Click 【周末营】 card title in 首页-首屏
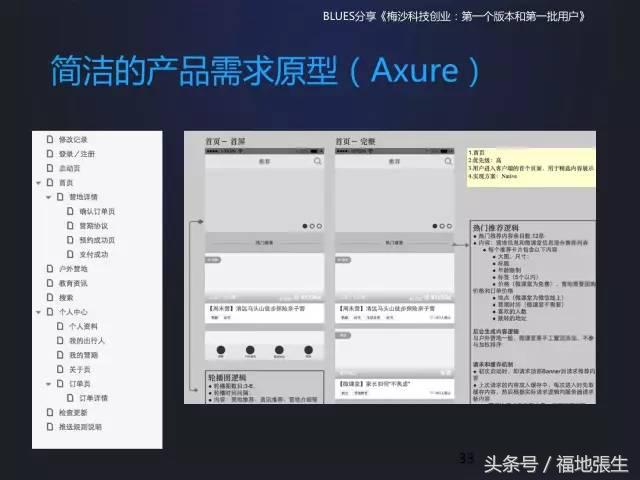 (x=257, y=309)
